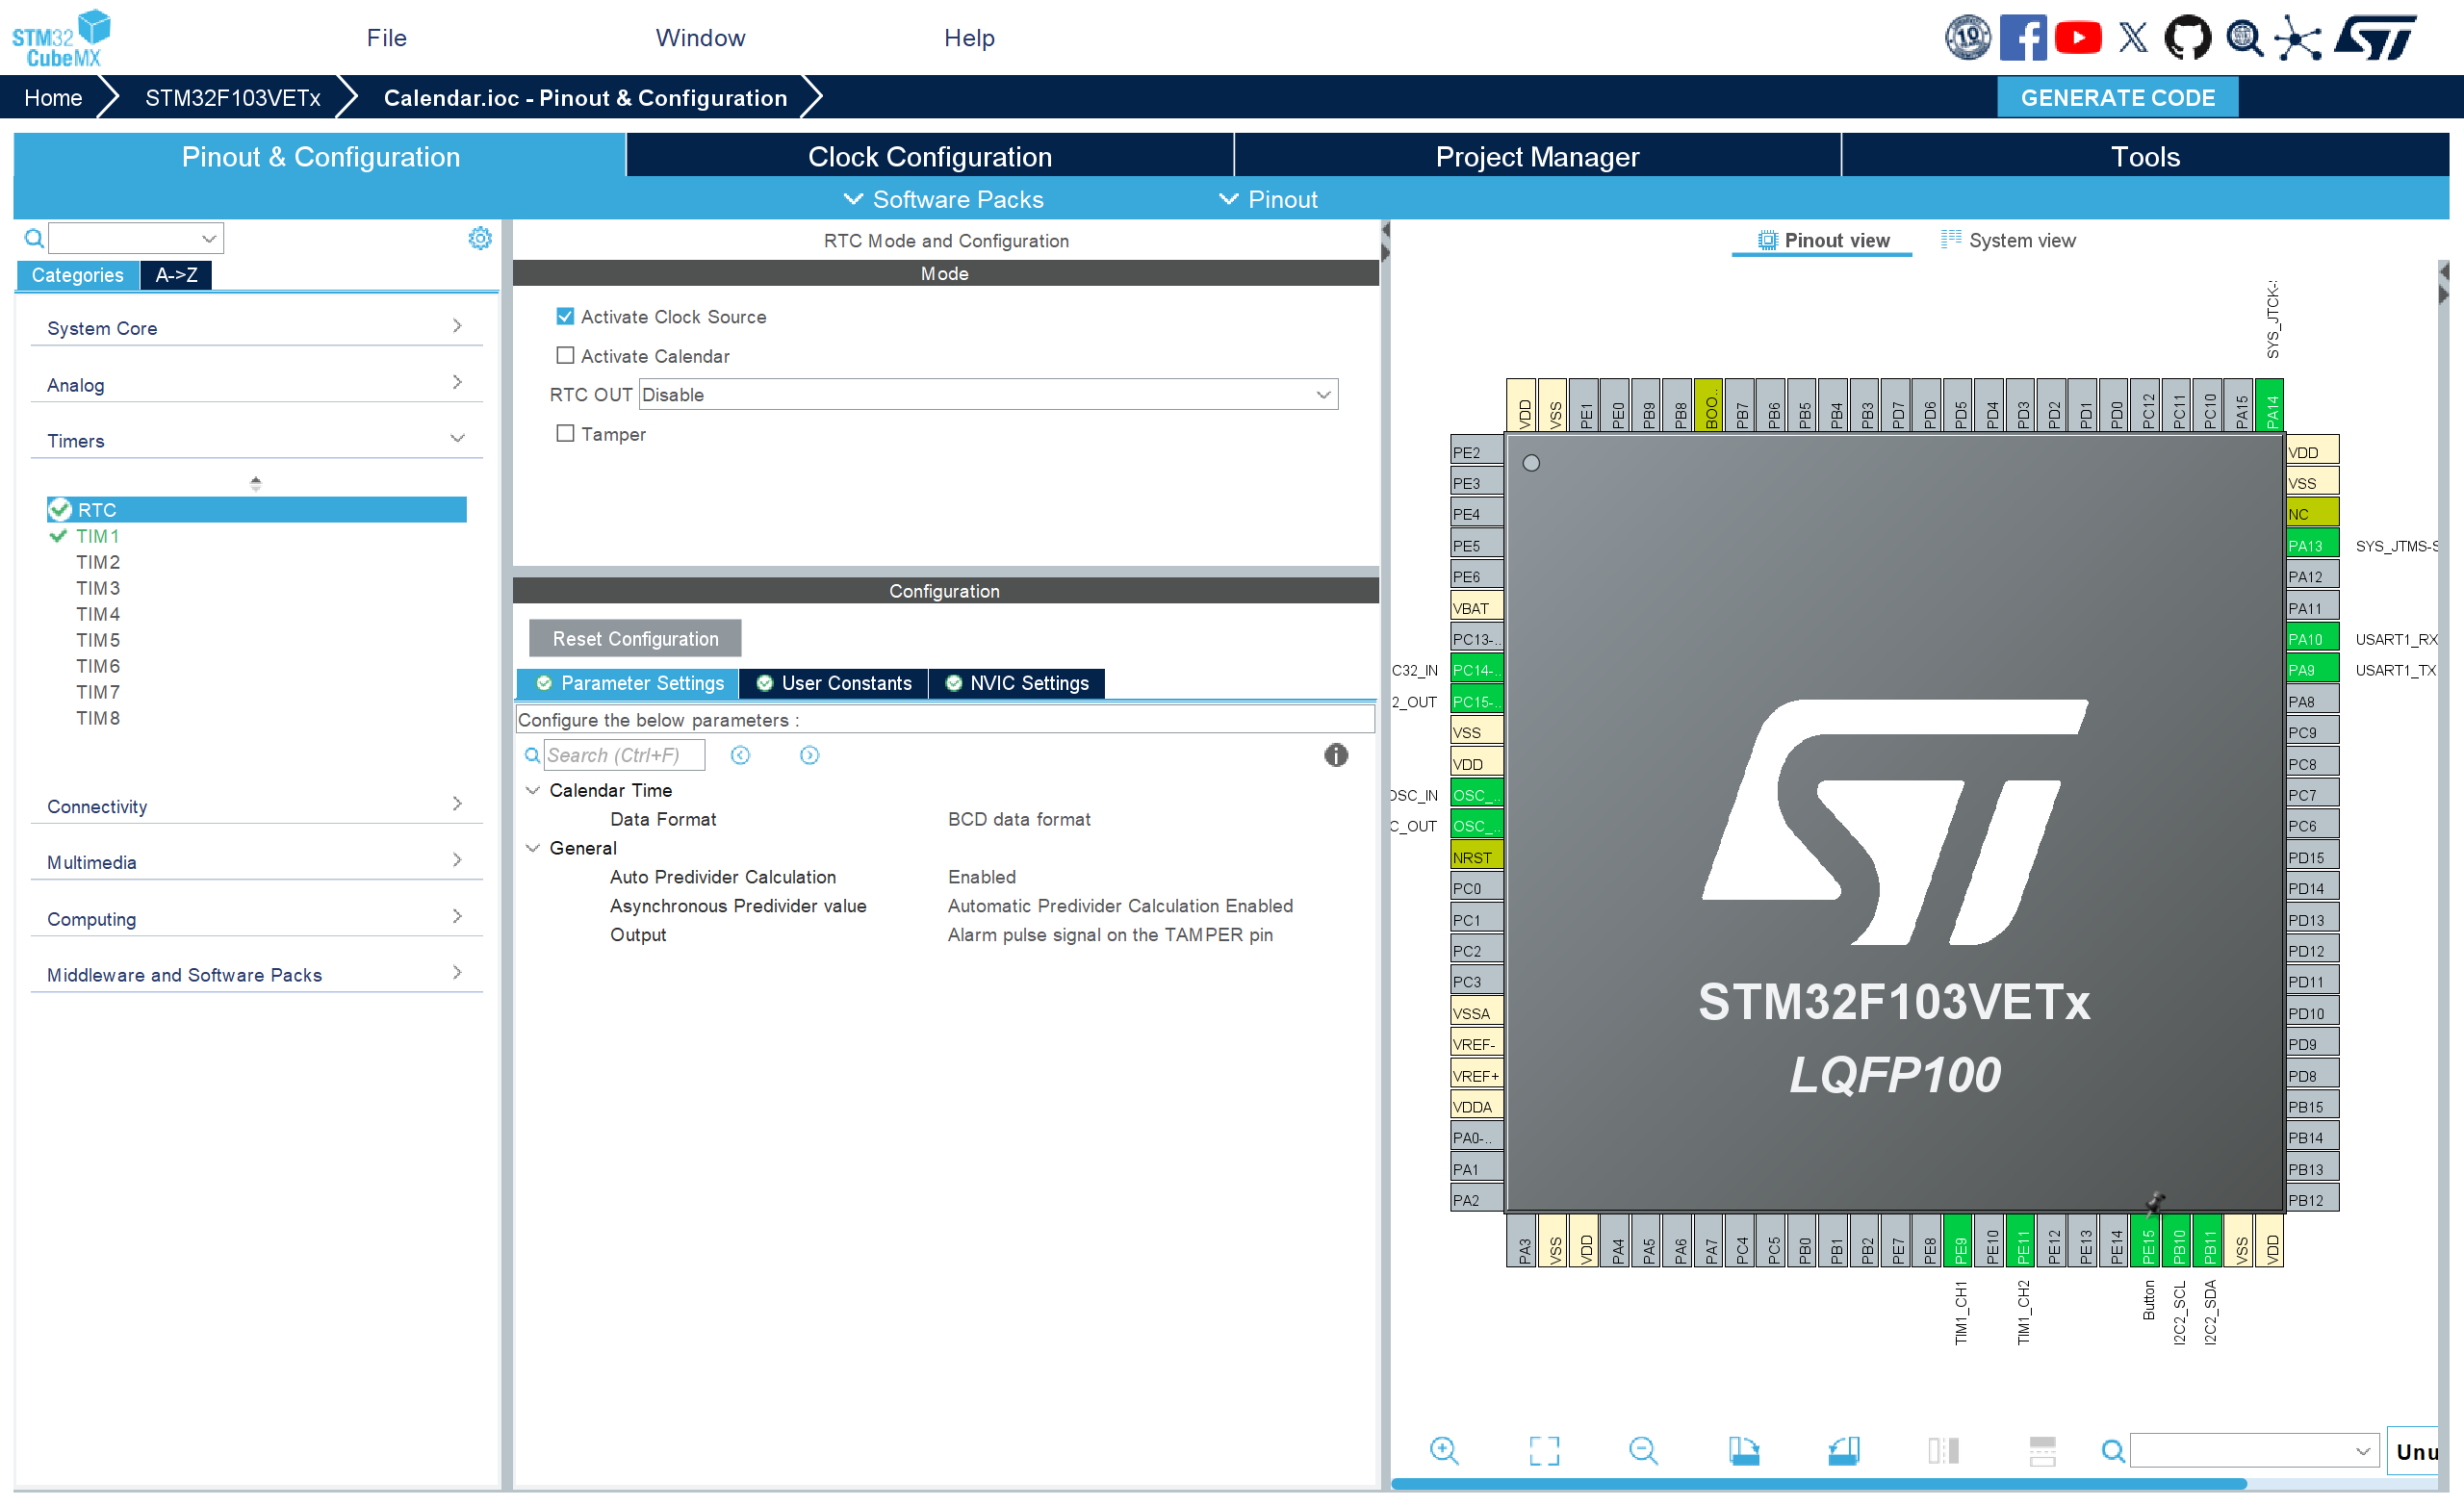
Task: Select TIM2 in the Timers list
Action: pyautogui.click(x=98, y=562)
